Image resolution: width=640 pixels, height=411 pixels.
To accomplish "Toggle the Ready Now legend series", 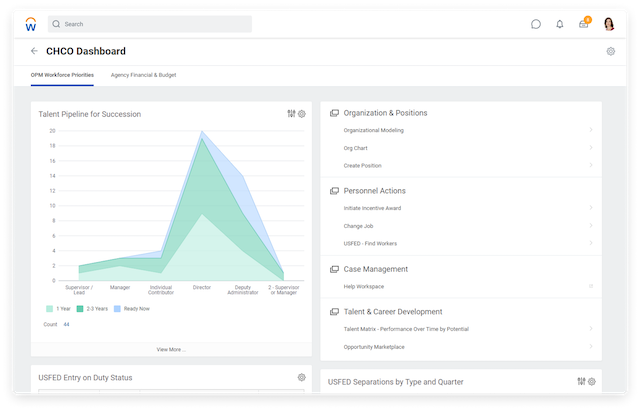I will pyautogui.click(x=130, y=308).
